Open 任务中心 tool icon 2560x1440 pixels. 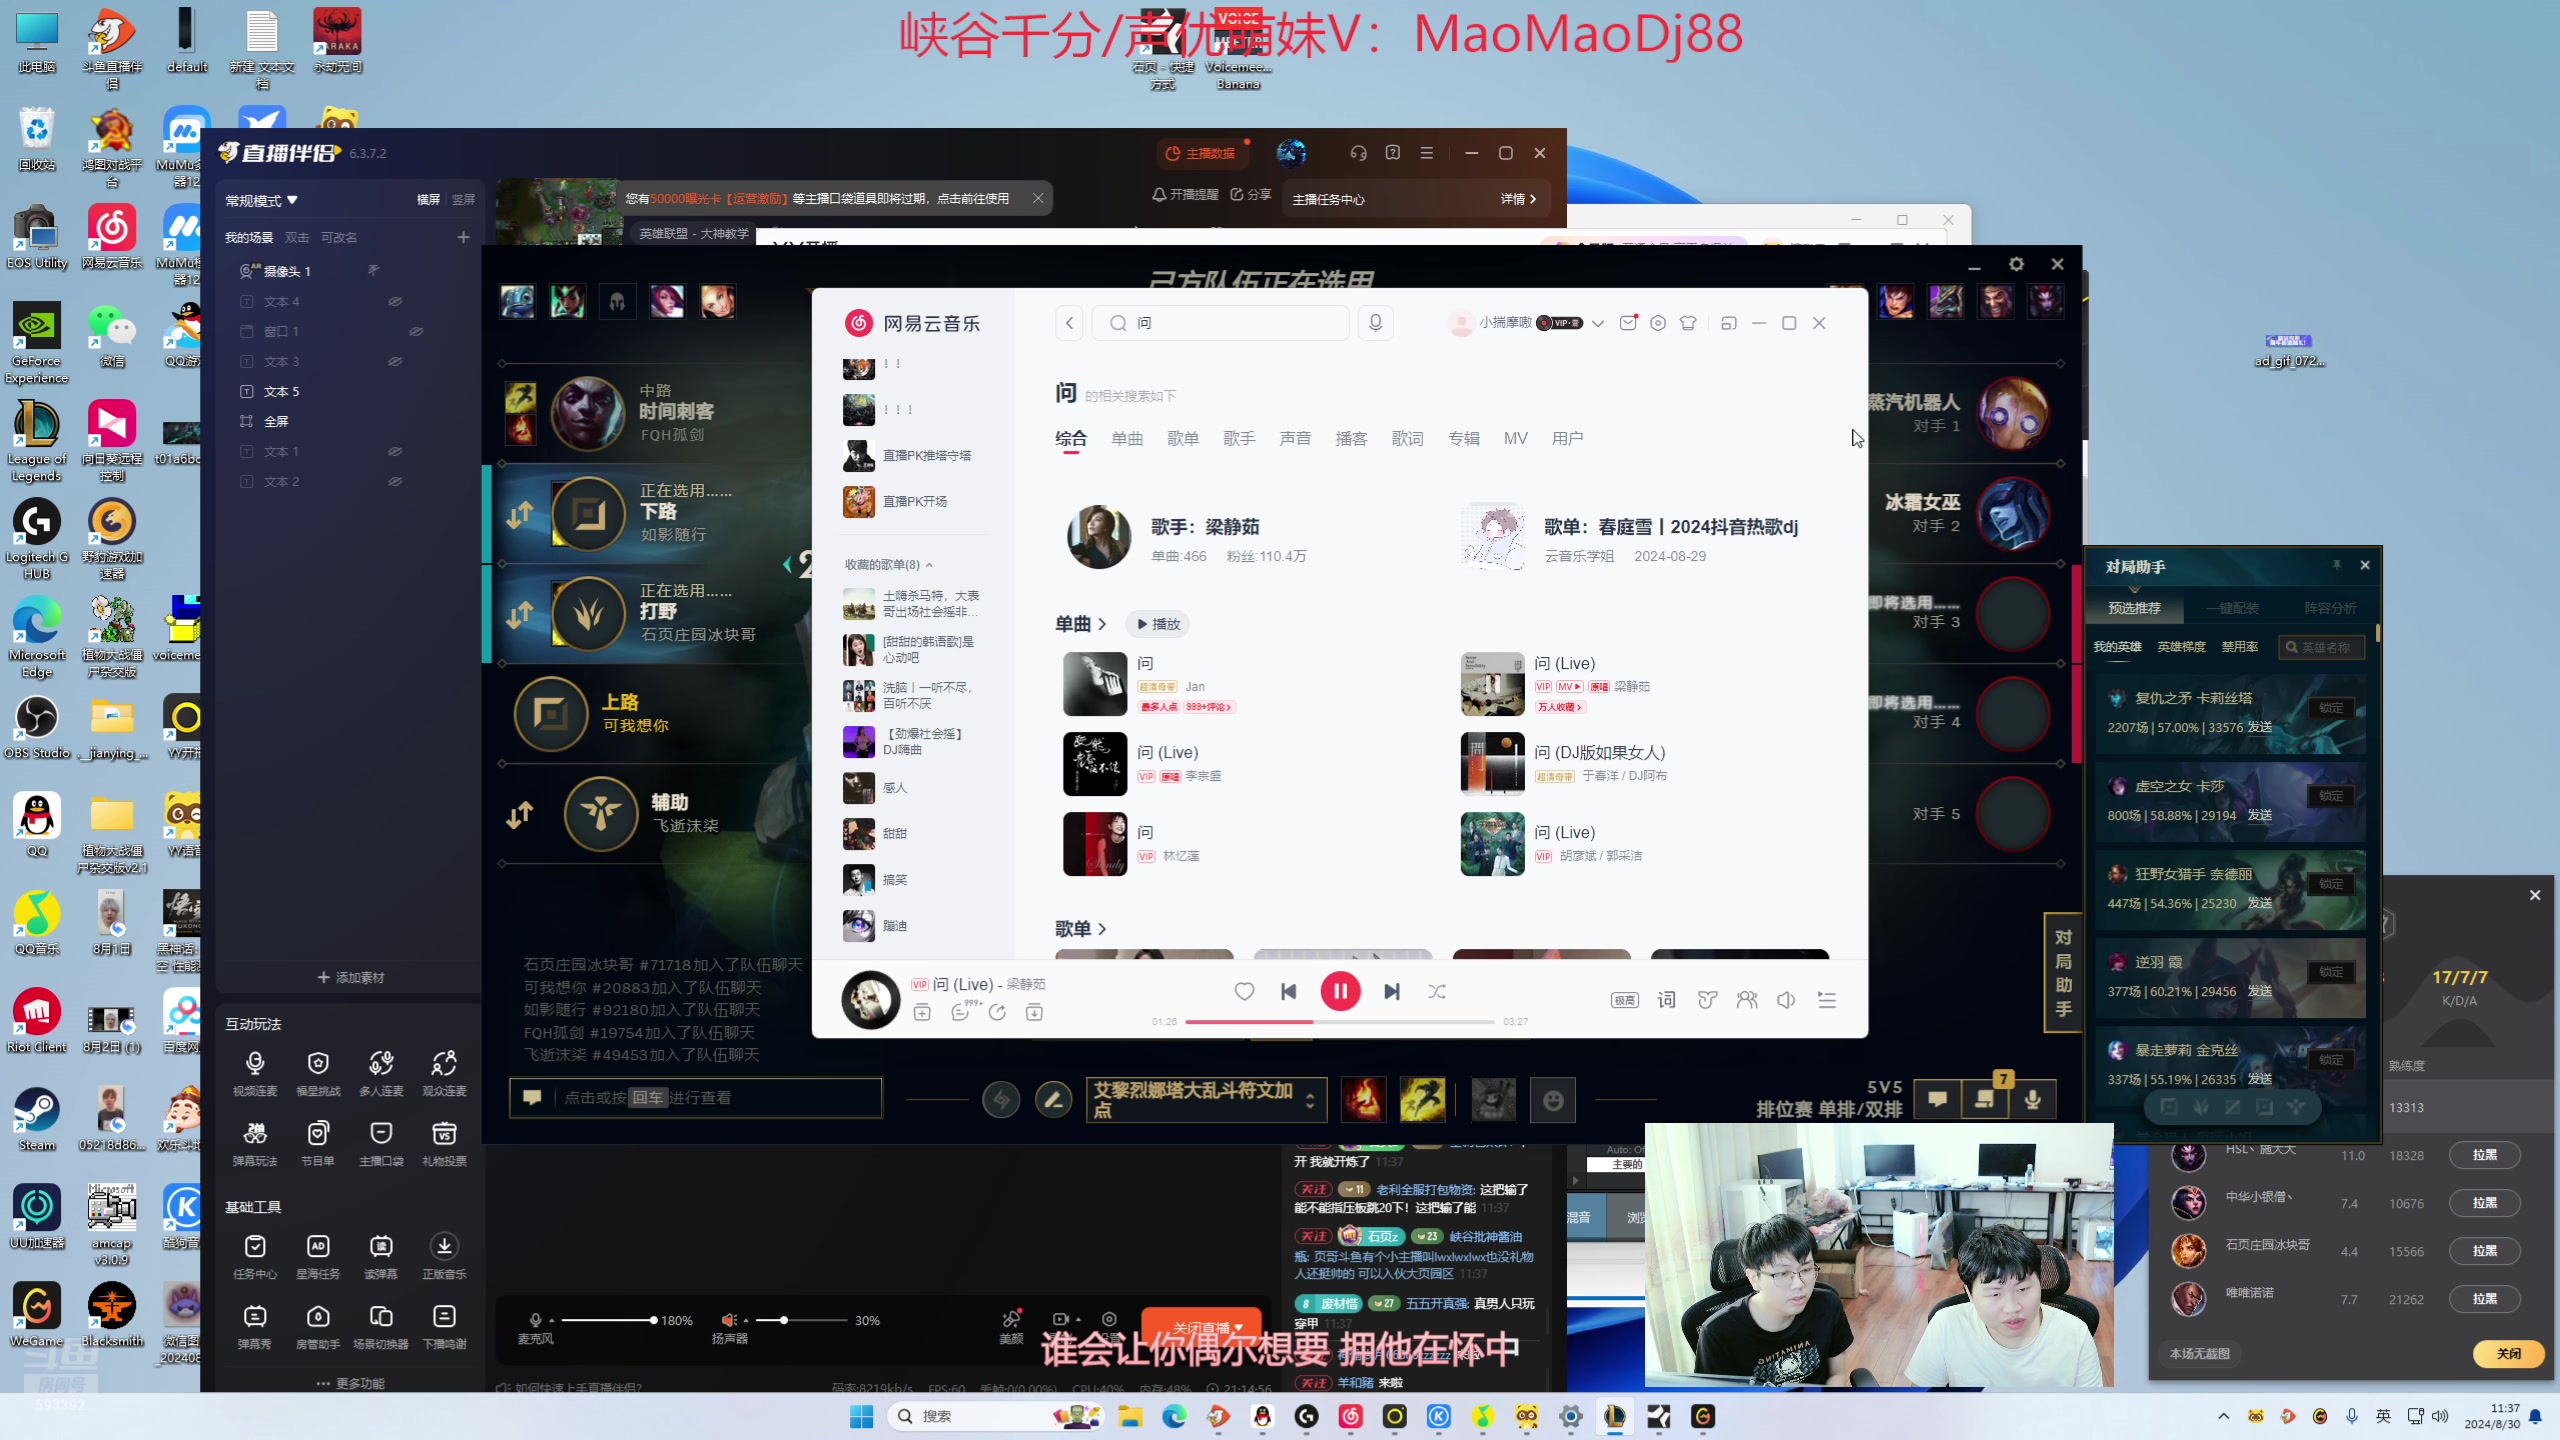coord(255,1256)
